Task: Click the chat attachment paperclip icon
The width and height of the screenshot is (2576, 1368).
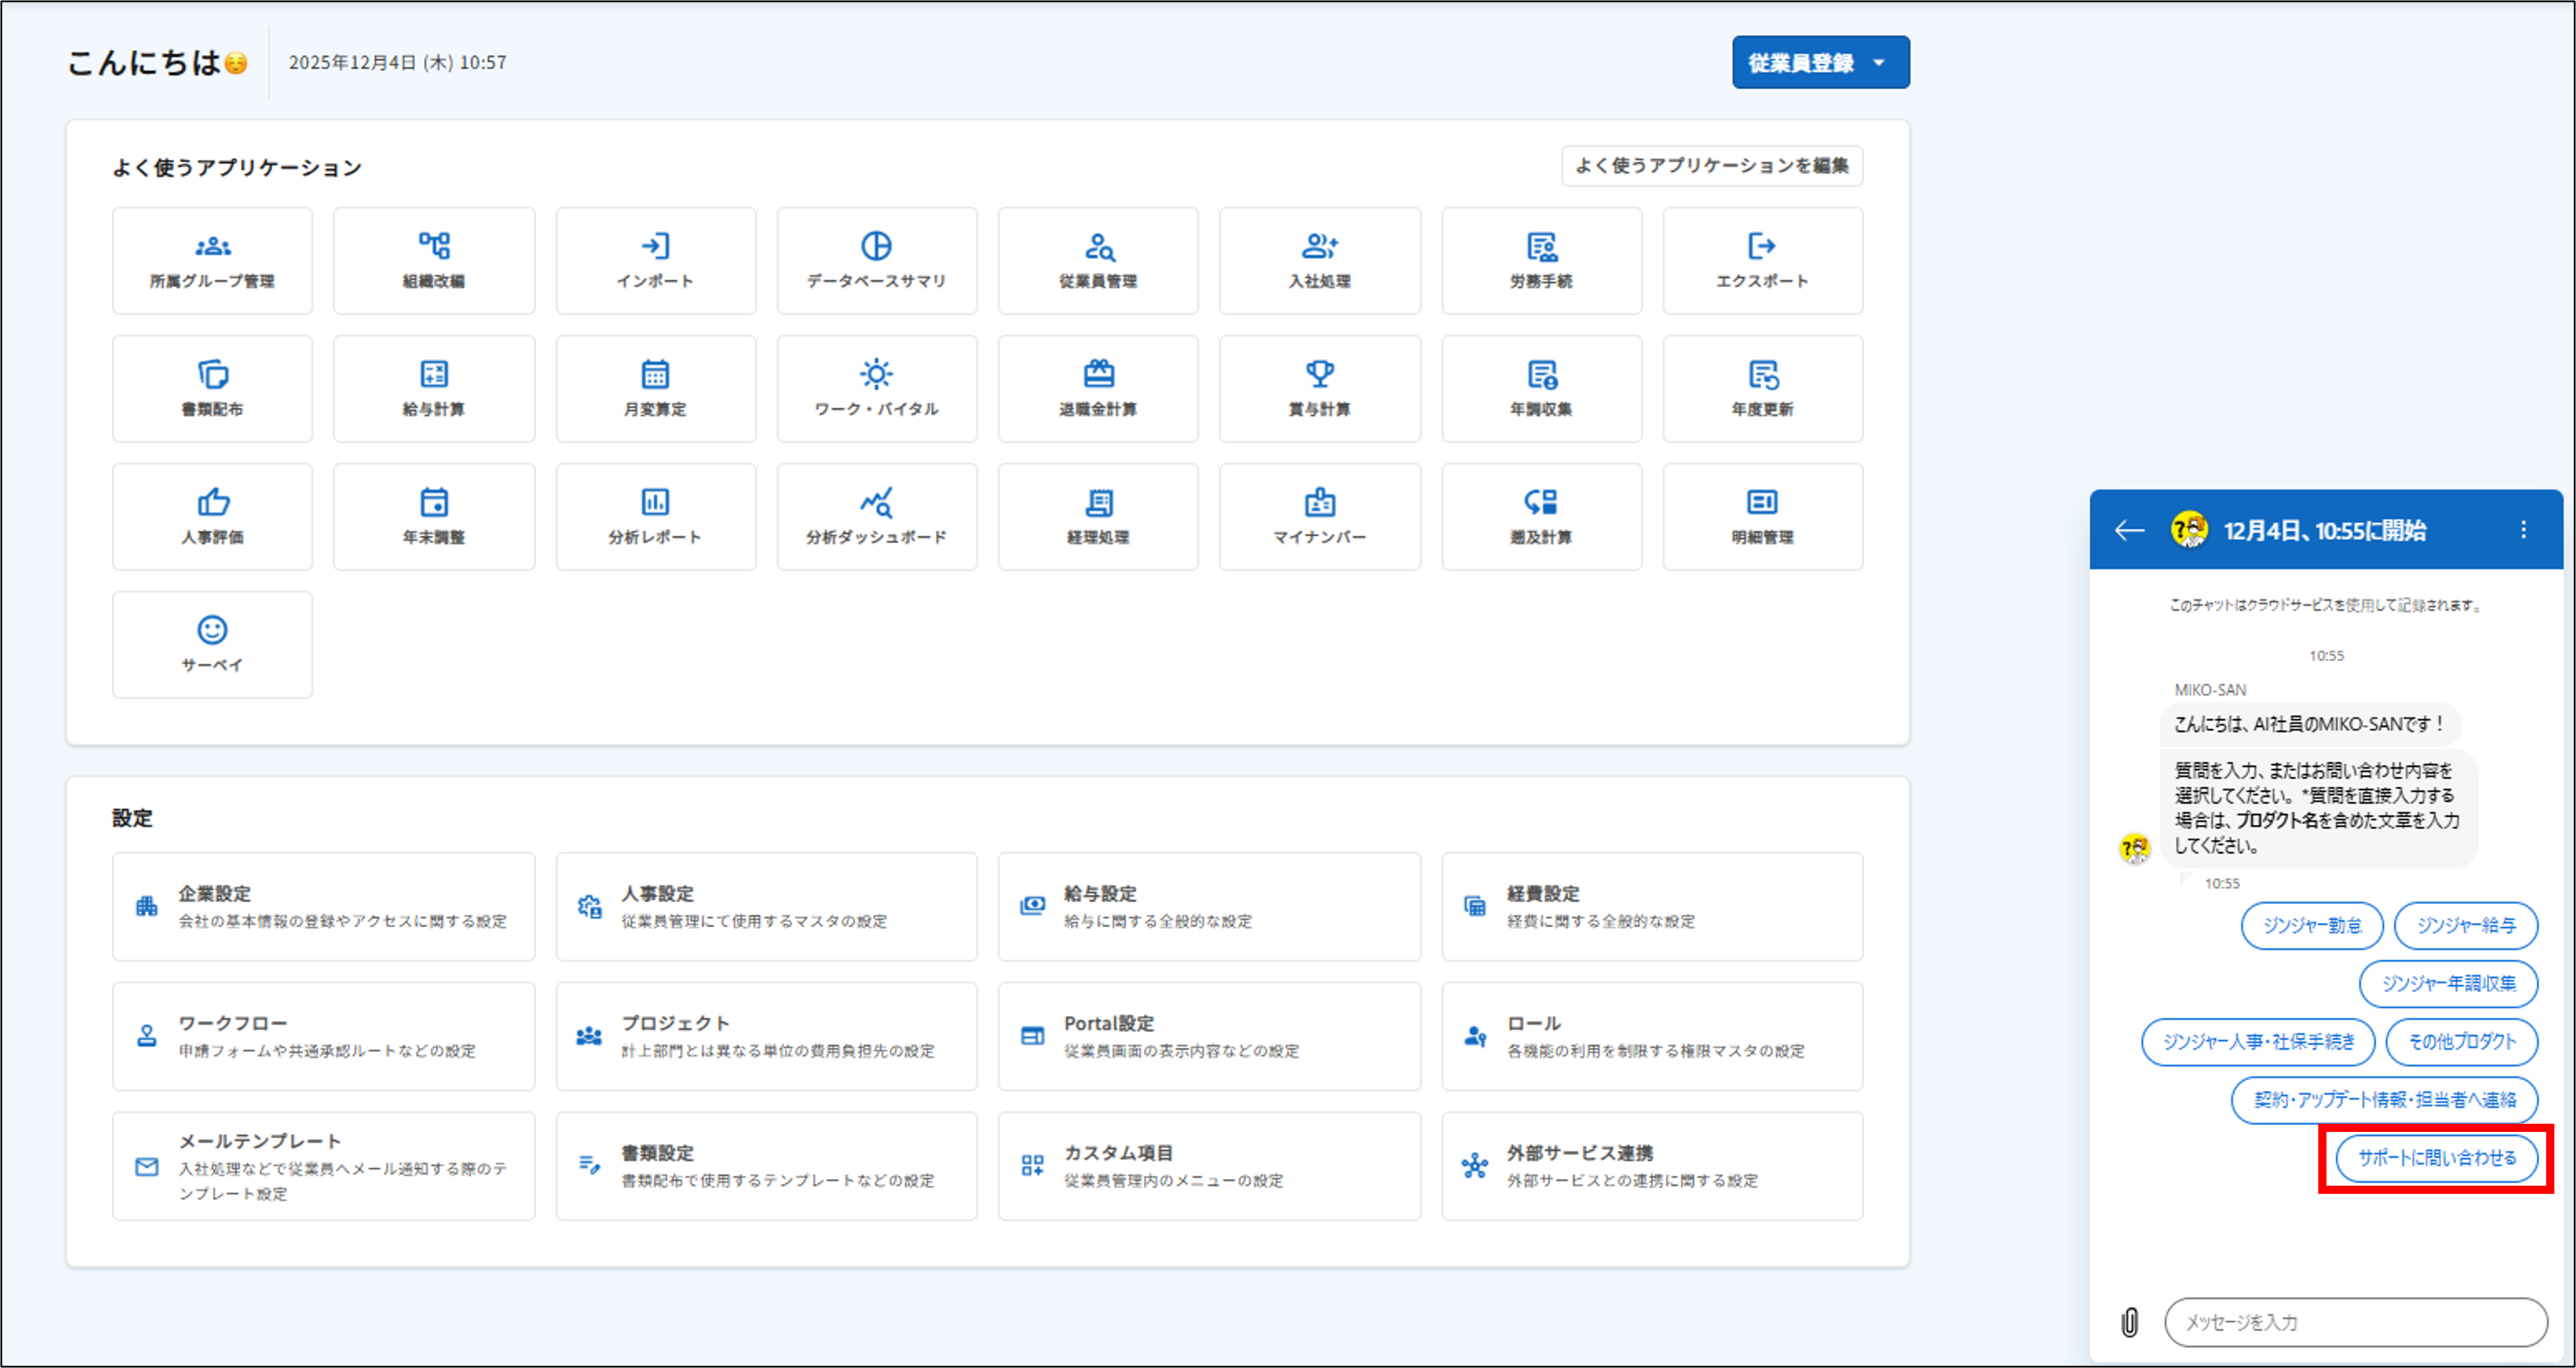Action: tap(2129, 1322)
